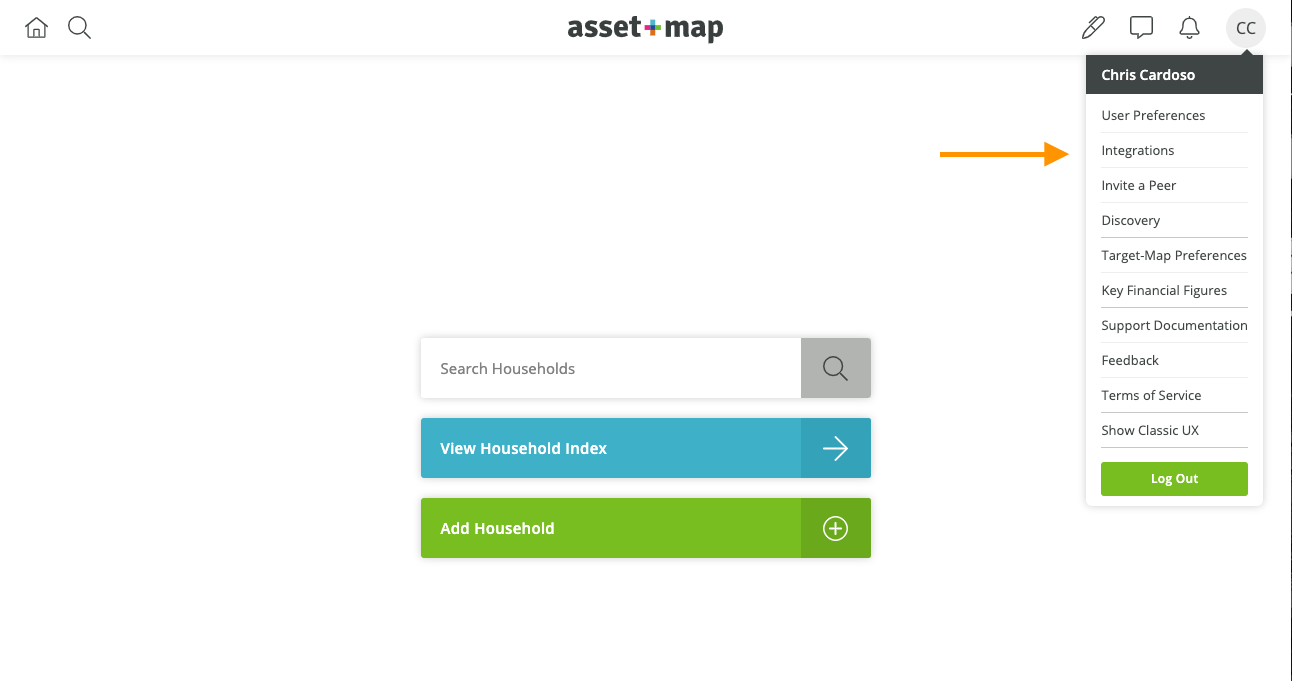Open Key Financial Figures settings
Screen dimensions: 1292x681
[x=1164, y=290]
